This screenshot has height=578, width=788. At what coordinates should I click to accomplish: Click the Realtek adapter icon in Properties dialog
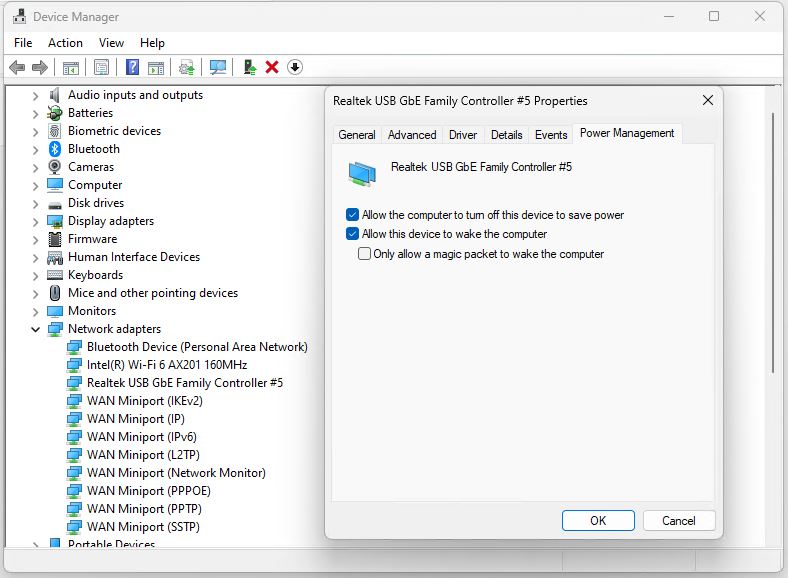point(362,173)
